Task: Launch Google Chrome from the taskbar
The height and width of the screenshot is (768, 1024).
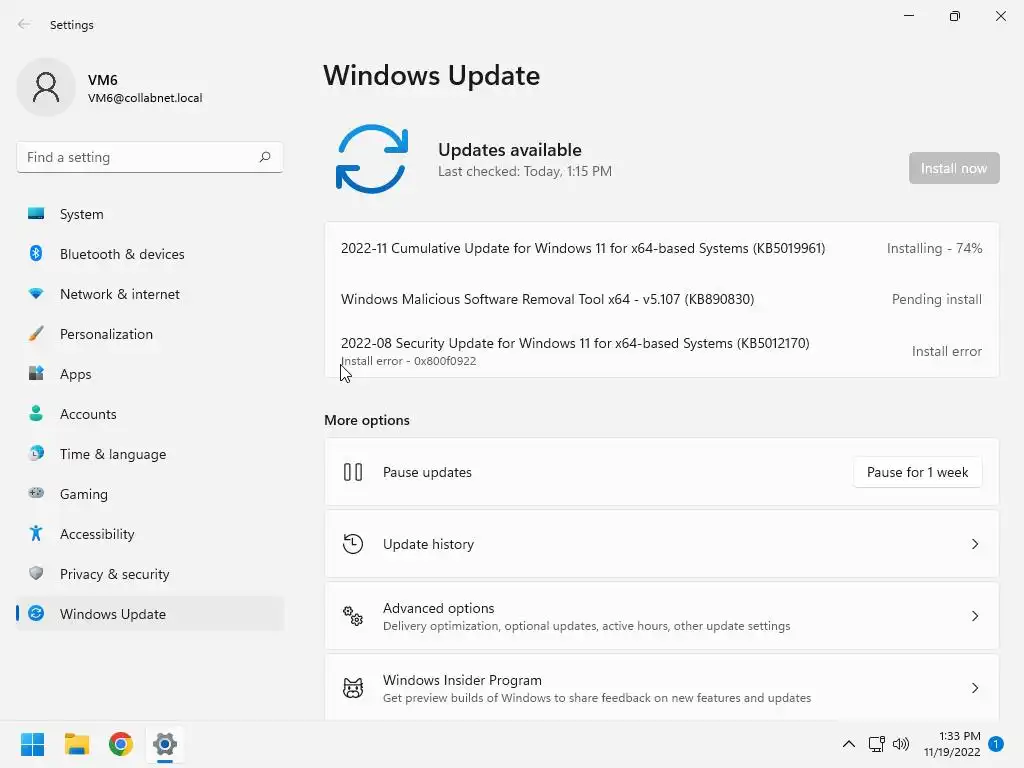Action: click(x=121, y=744)
